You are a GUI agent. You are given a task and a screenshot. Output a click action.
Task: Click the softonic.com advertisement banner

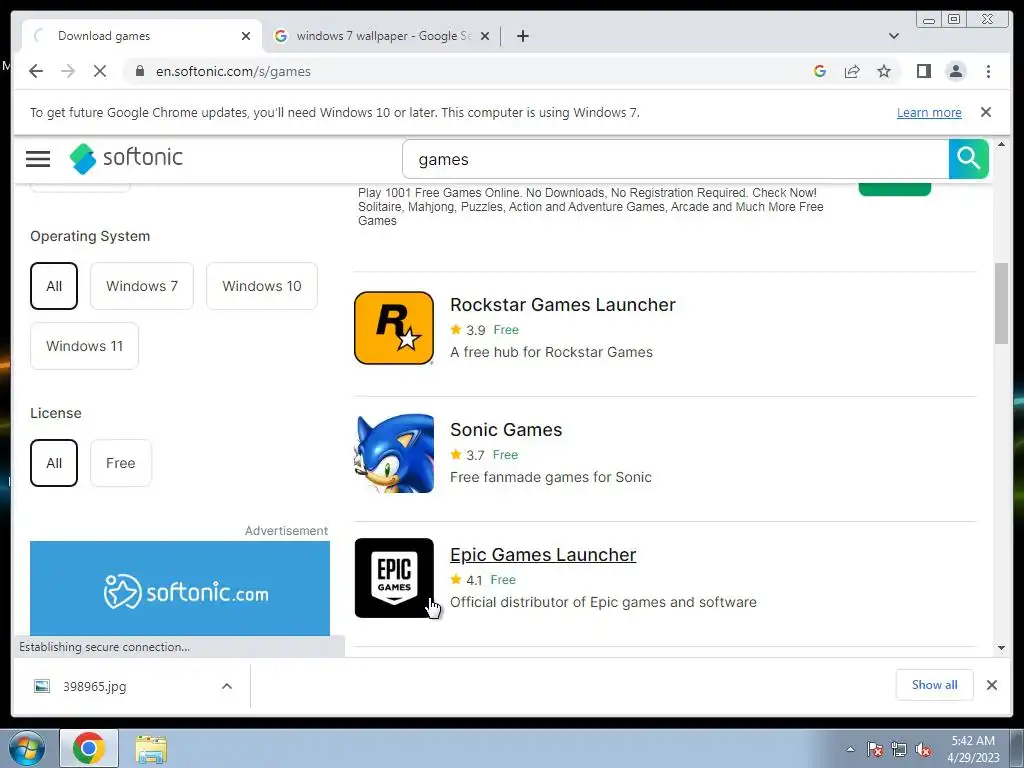pyautogui.click(x=180, y=588)
